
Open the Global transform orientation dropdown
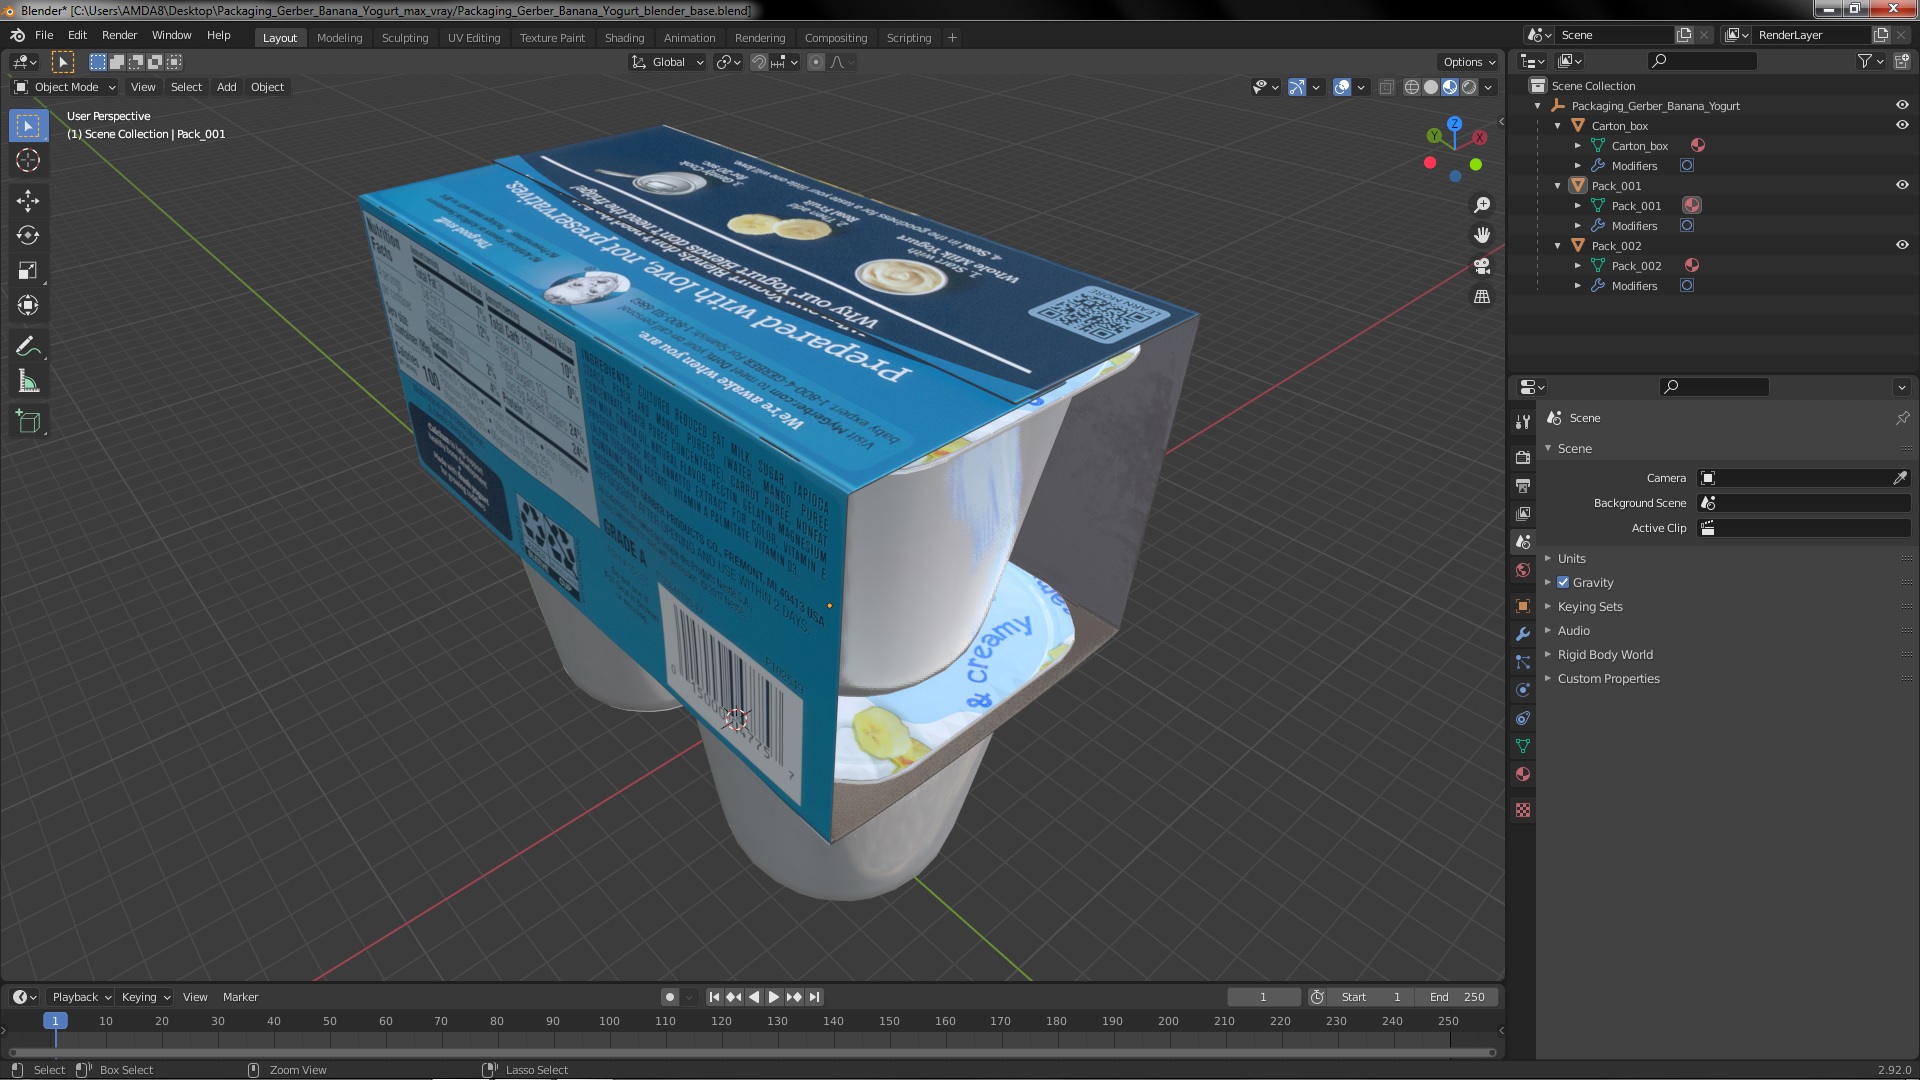[x=667, y=62]
